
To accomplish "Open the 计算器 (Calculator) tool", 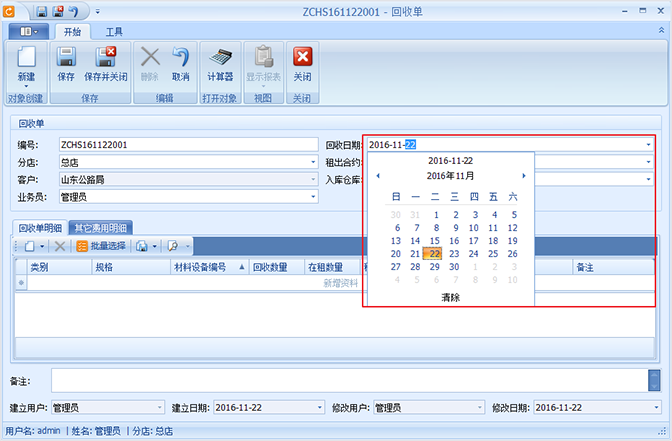I will tap(220, 63).
